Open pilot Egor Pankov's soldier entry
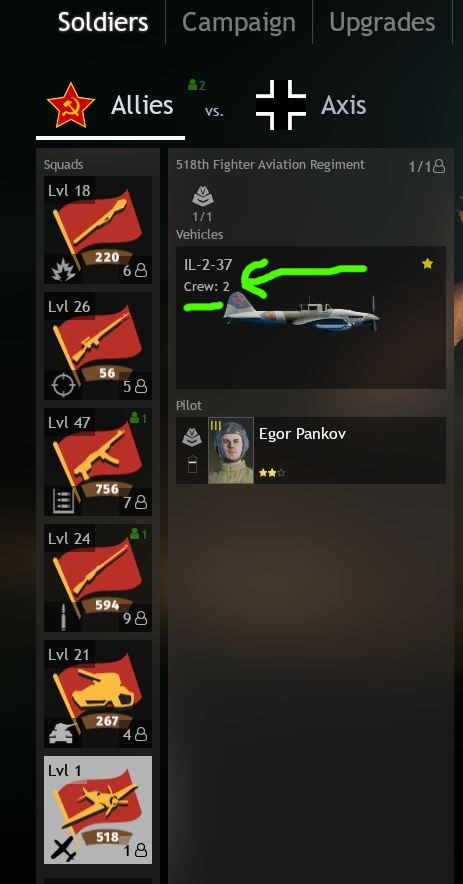The height and width of the screenshot is (884, 463). point(311,450)
